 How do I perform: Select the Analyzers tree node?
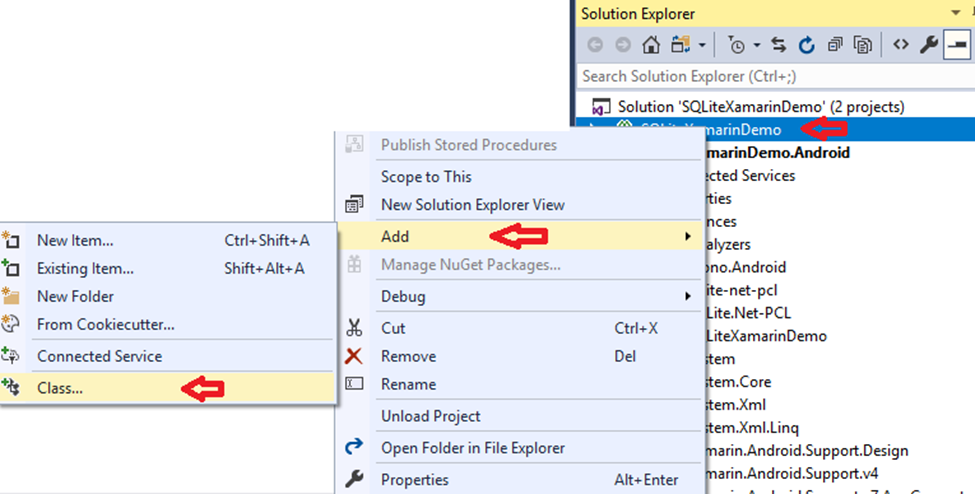(x=728, y=245)
